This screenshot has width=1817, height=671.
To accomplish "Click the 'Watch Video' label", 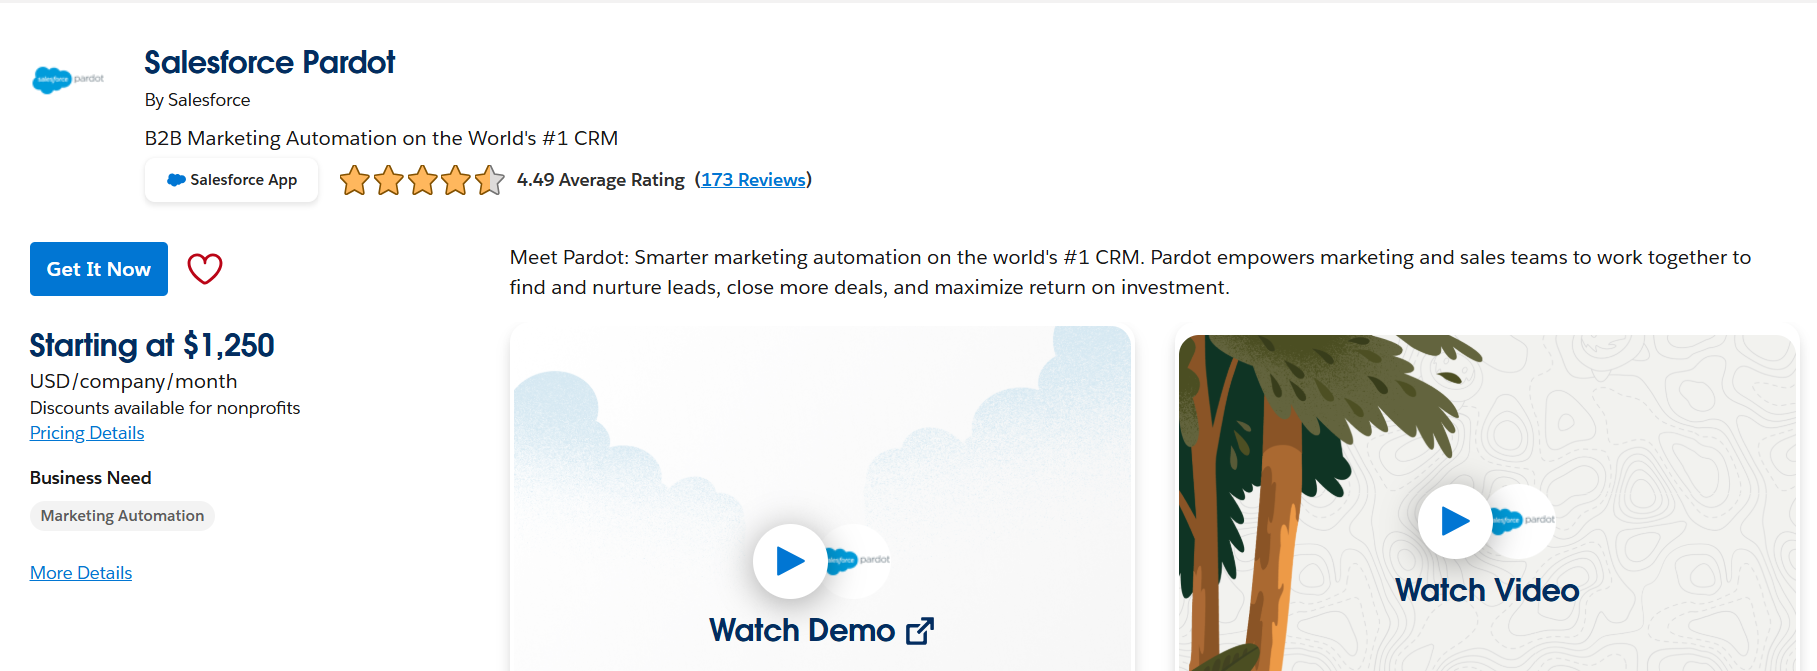I will [1487, 591].
